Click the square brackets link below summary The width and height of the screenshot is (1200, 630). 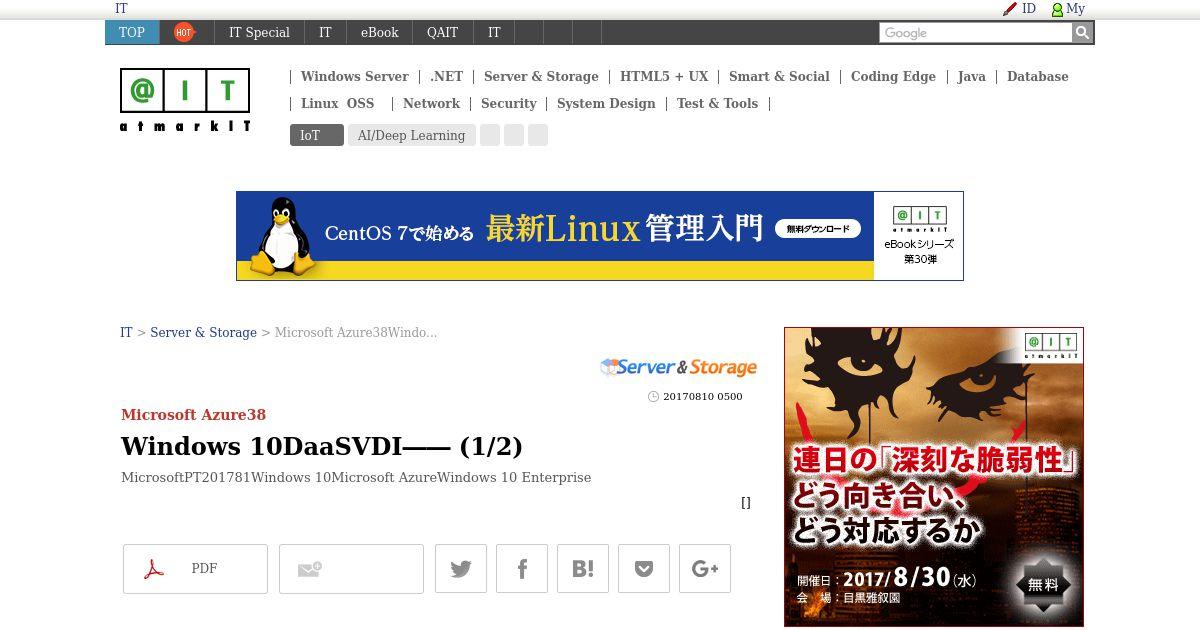(x=746, y=503)
